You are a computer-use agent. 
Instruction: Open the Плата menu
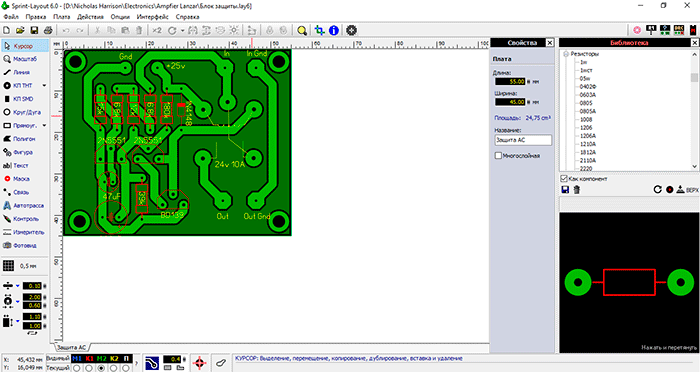(x=62, y=17)
